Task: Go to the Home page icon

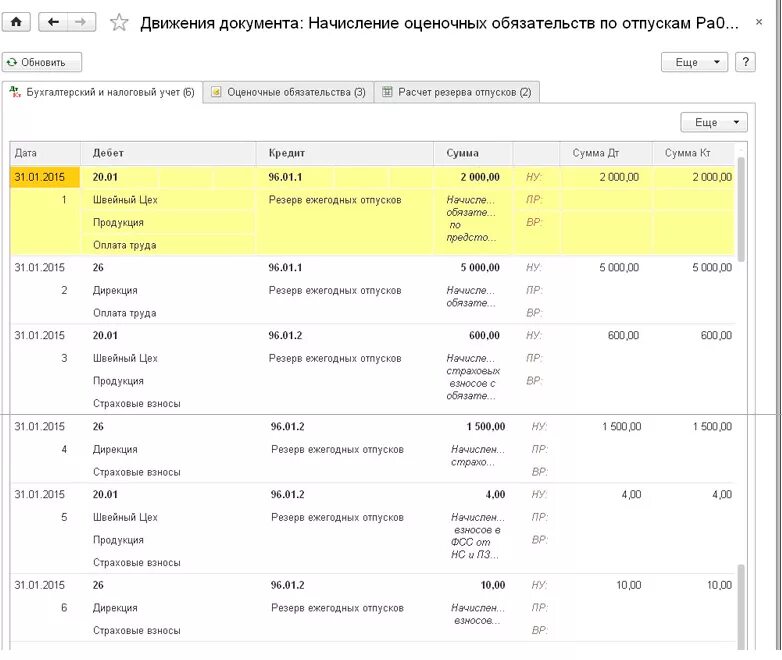Action: click(16, 22)
